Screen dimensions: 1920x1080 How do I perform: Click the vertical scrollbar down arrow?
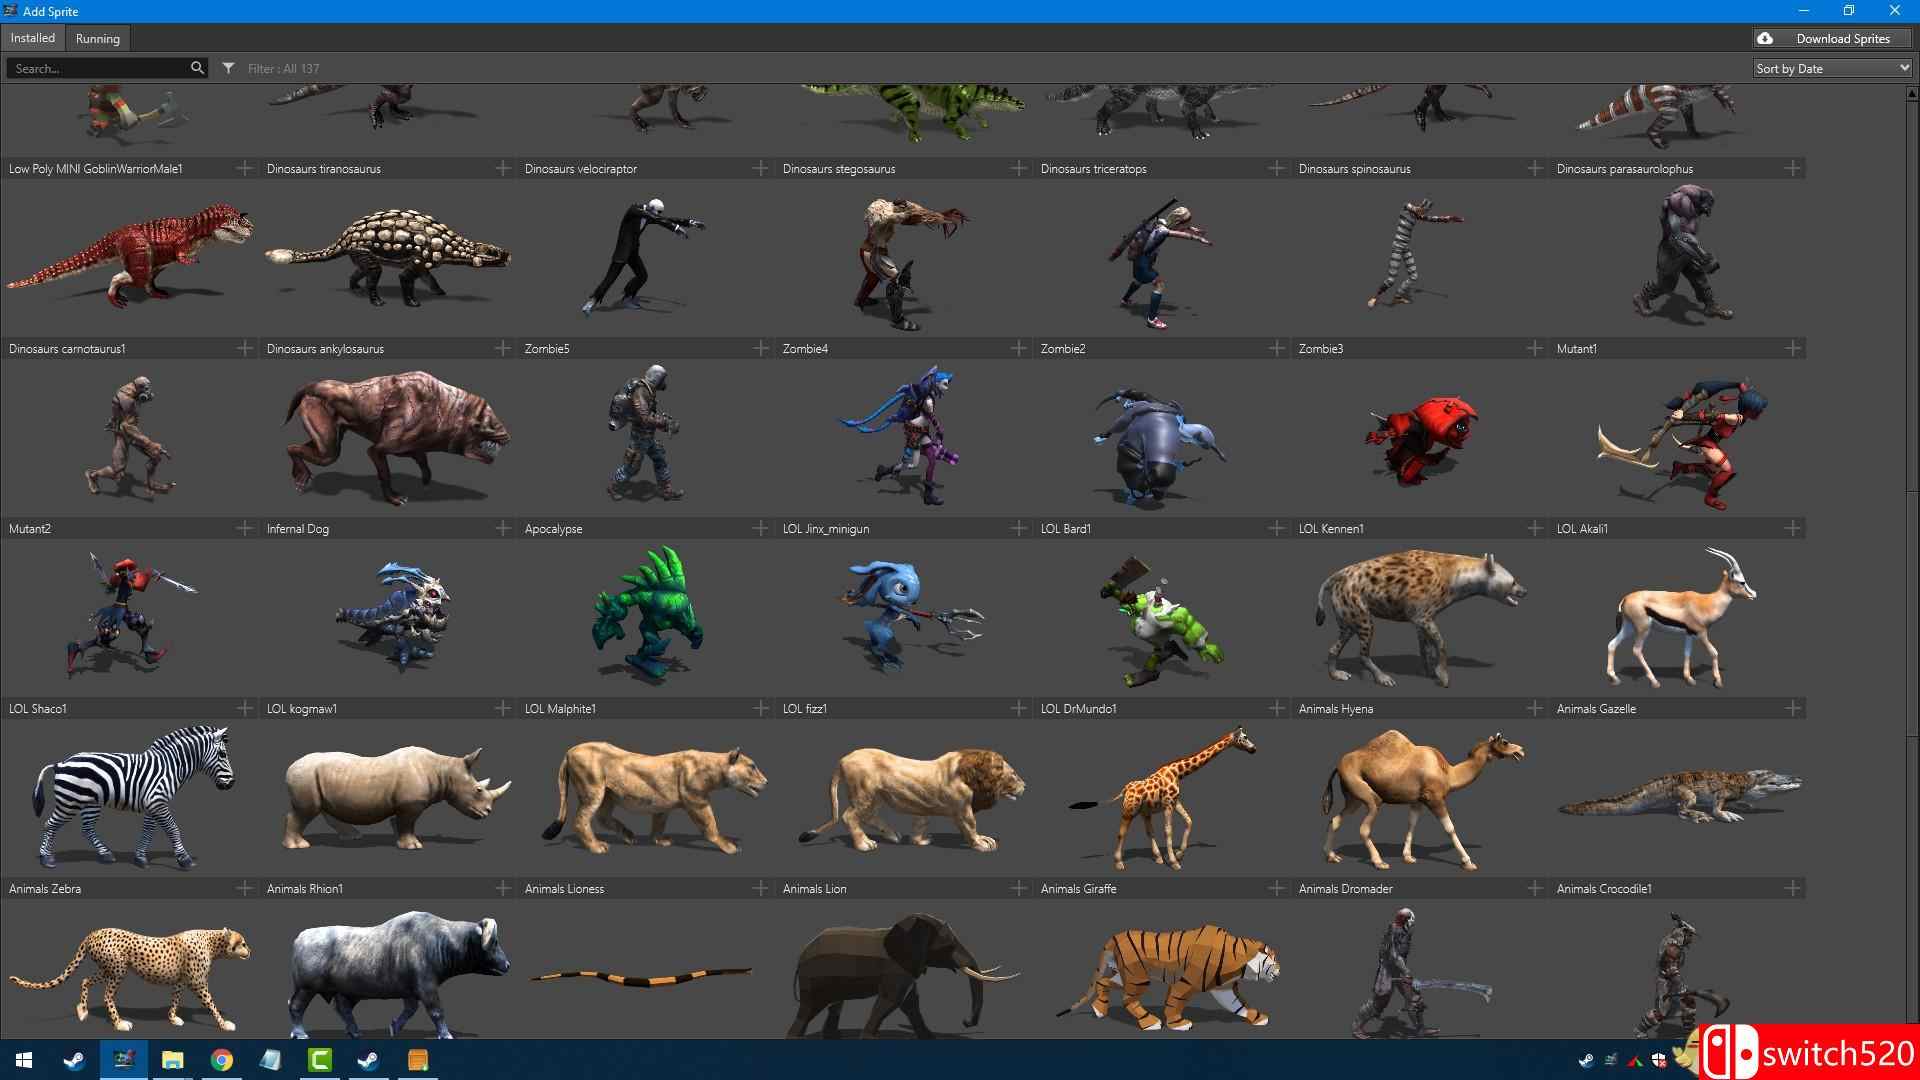click(x=1913, y=1031)
